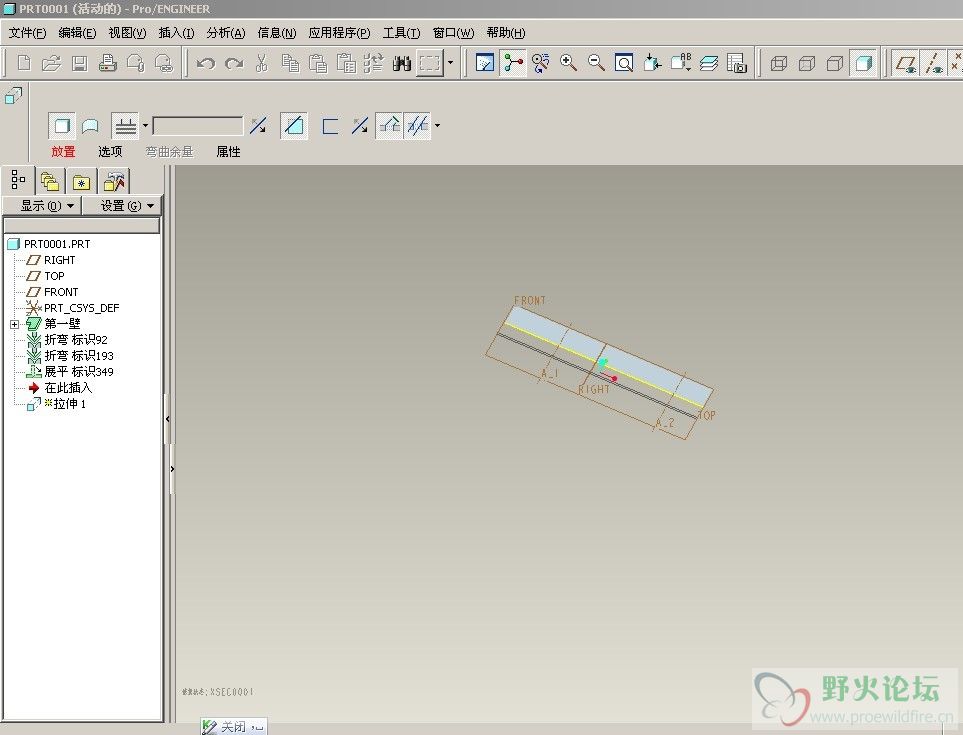Switch to no hidden display
This screenshot has height=735, width=963.
[835, 63]
